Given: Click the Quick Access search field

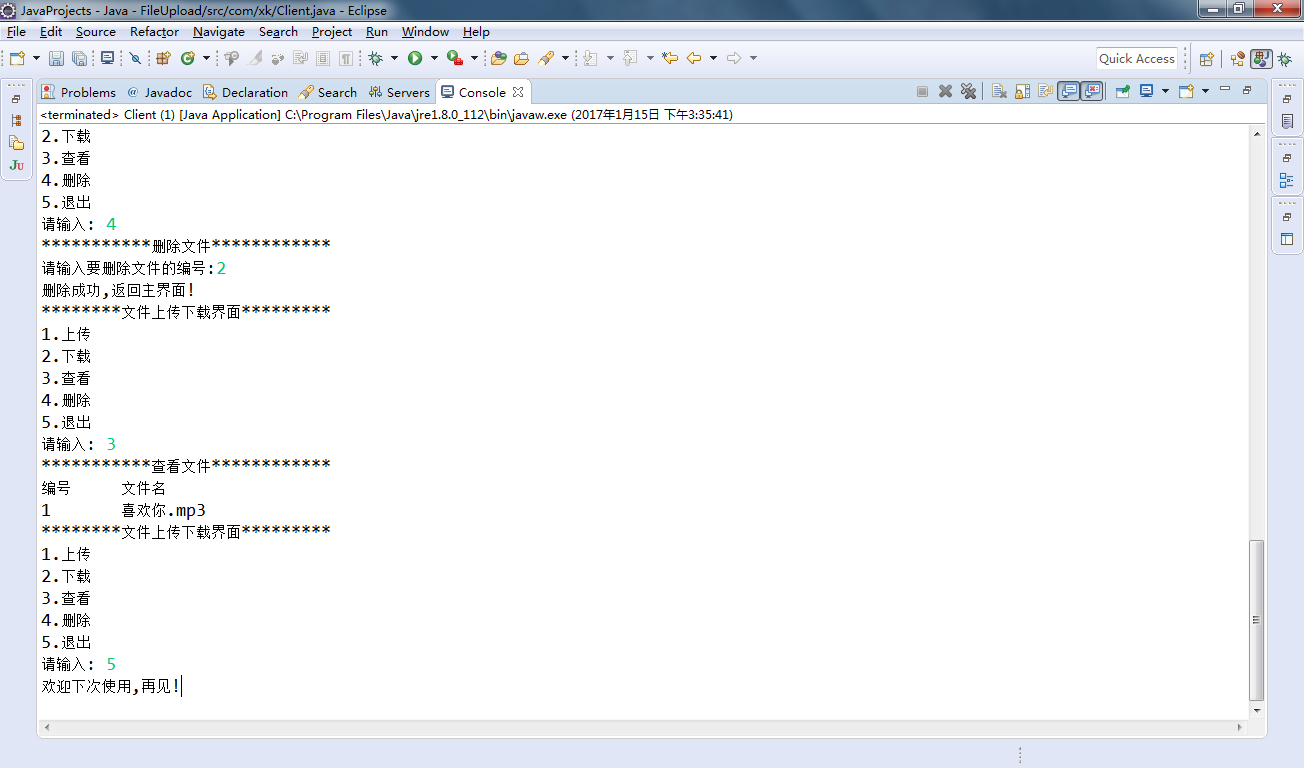Looking at the screenshot, I should coord(1137,58).
